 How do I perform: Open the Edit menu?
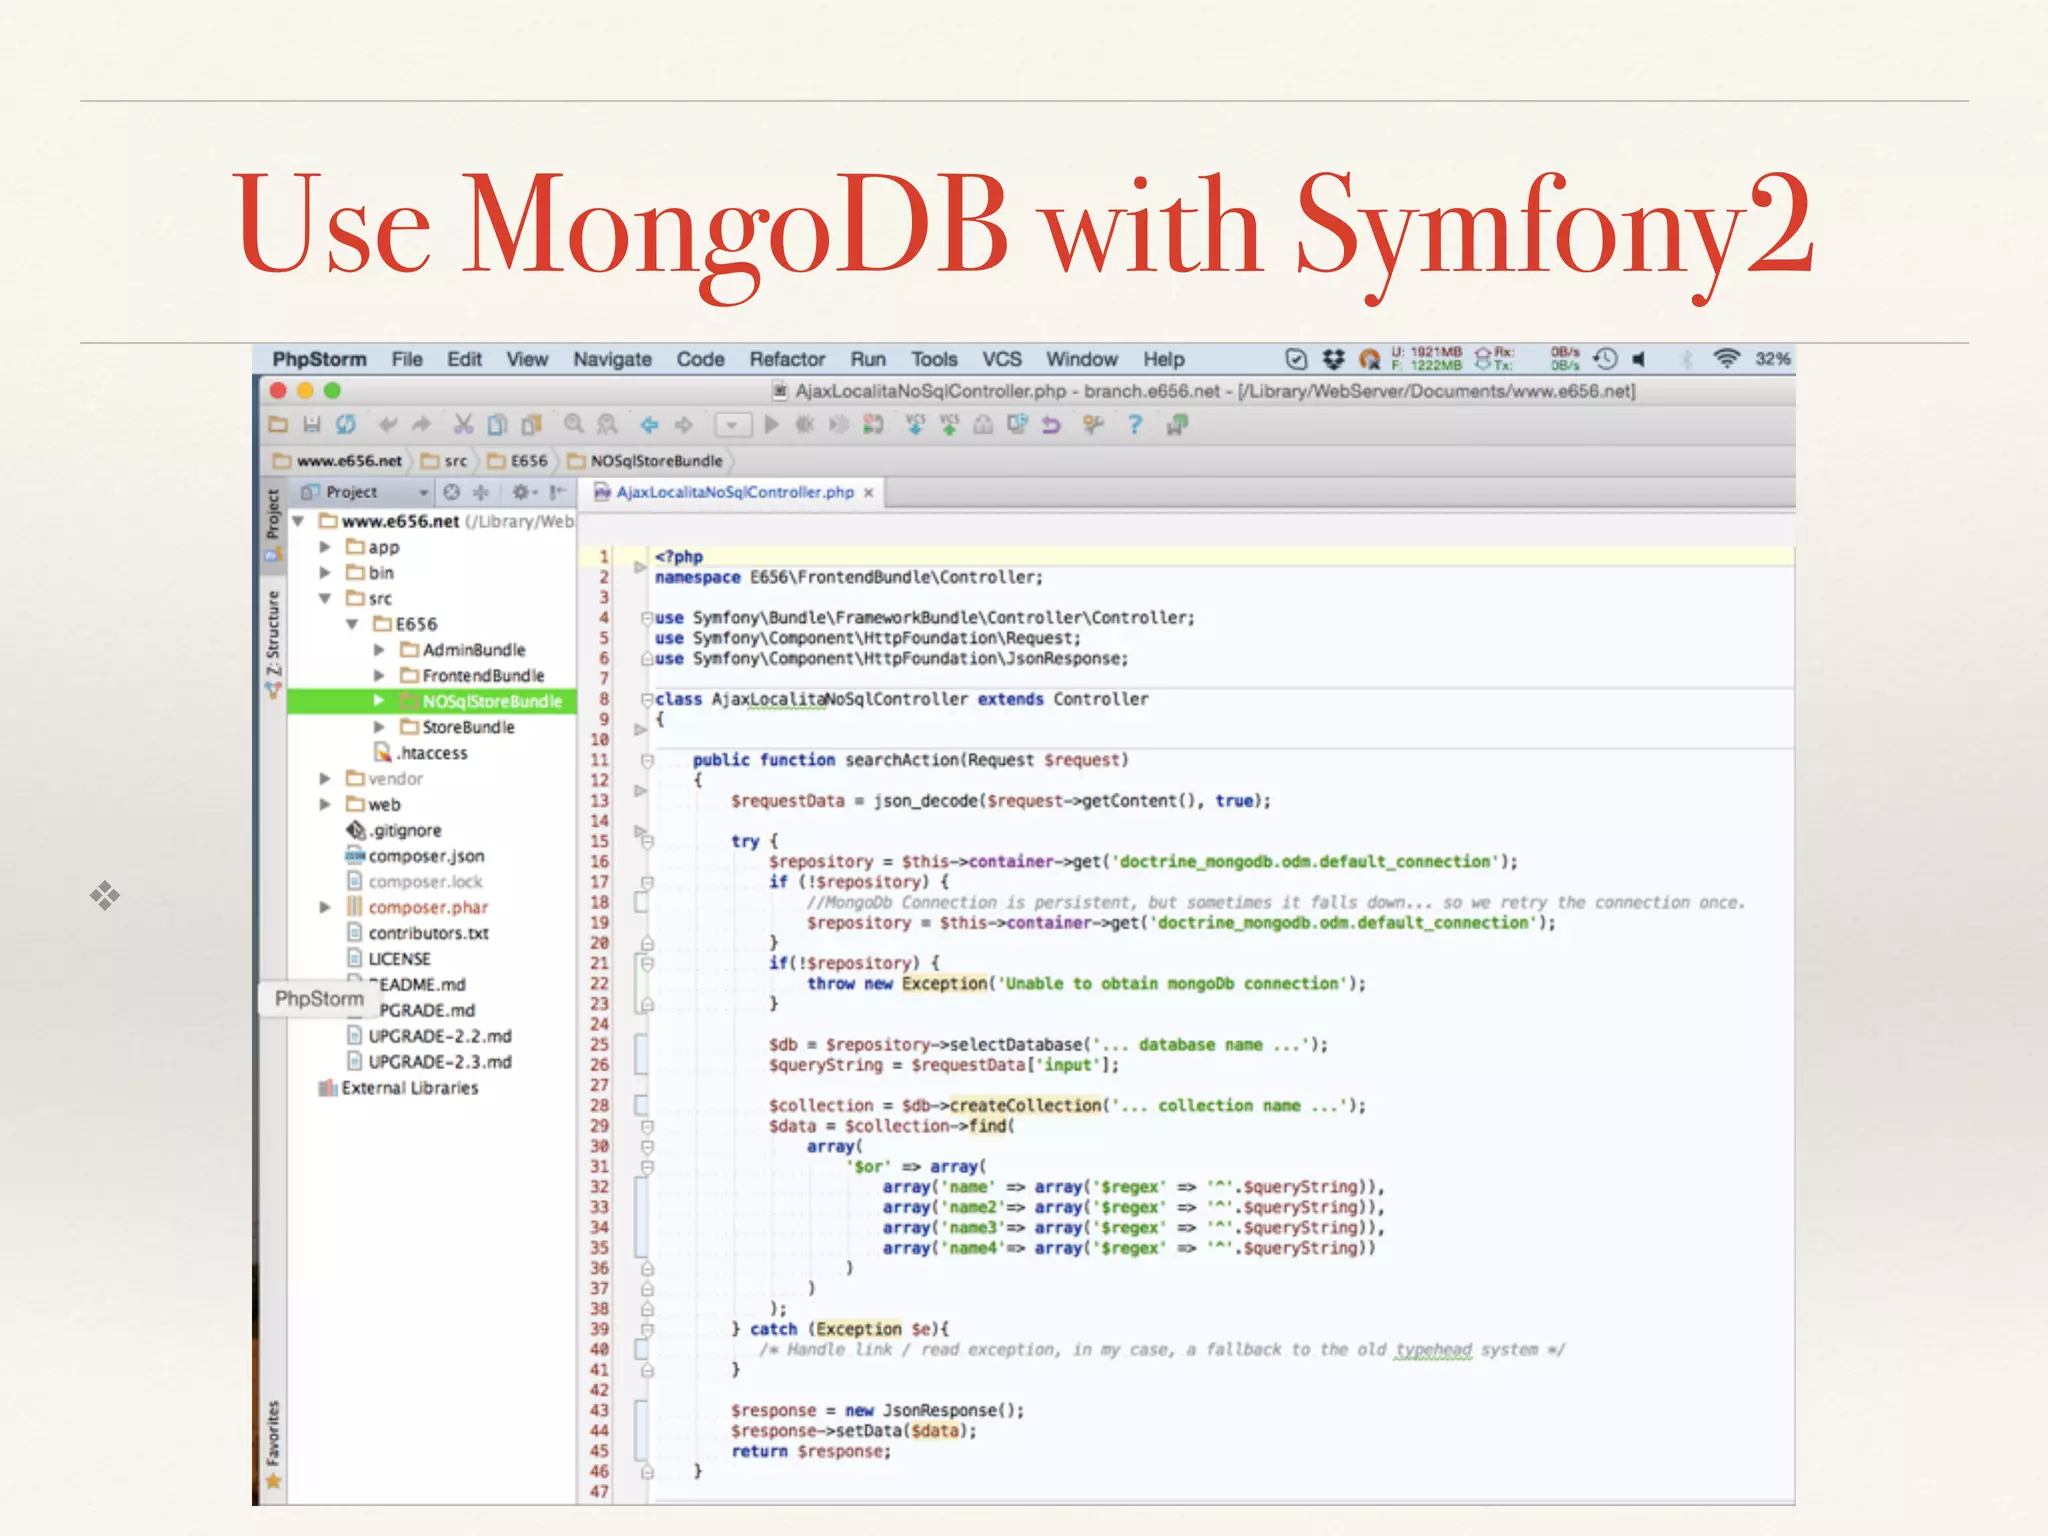coord(464,359)
